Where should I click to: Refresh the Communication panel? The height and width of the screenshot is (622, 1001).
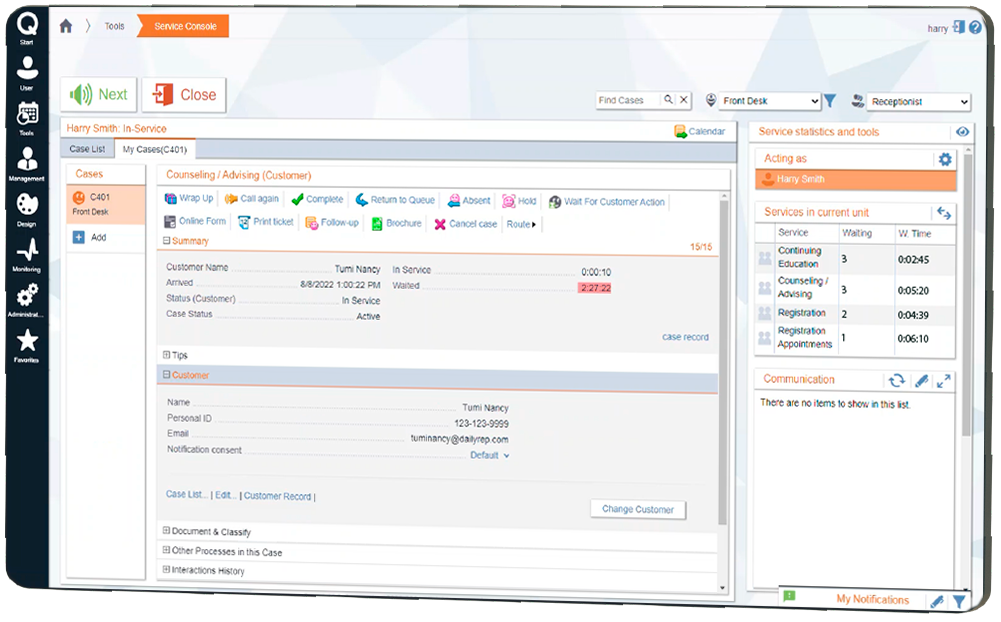pos(896,381)
